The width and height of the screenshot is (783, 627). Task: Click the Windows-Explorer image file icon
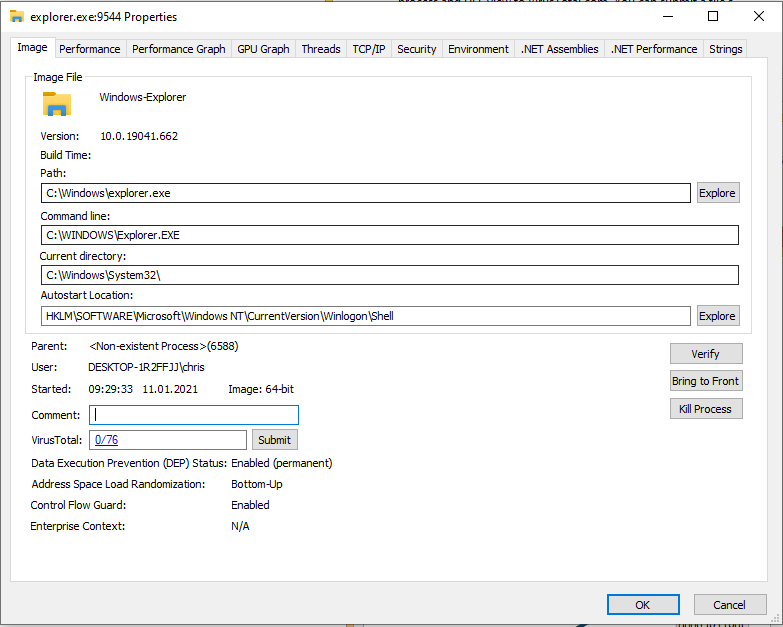tap(56, 104)
